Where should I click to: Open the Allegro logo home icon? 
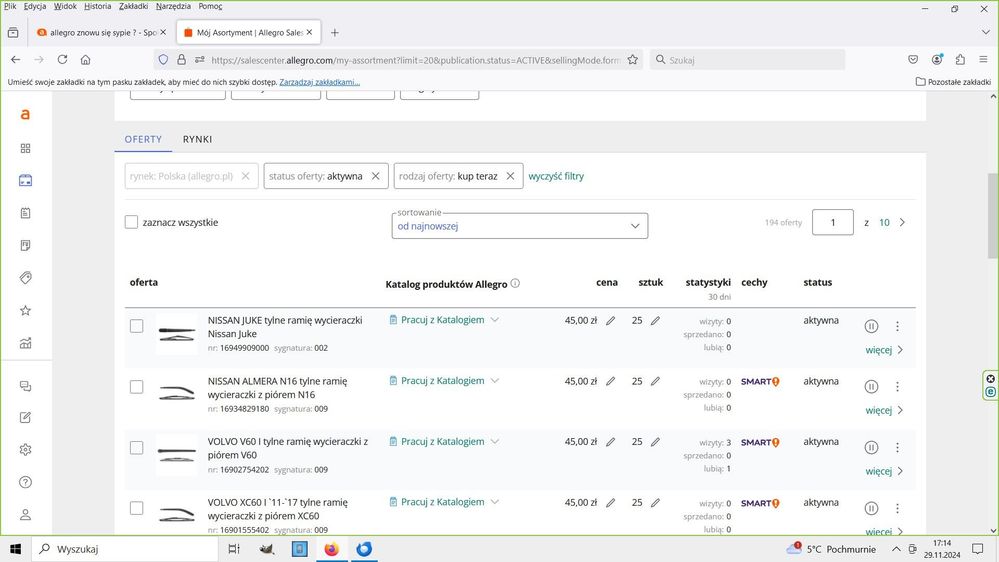pyautogui.click(x=25, y=115)
